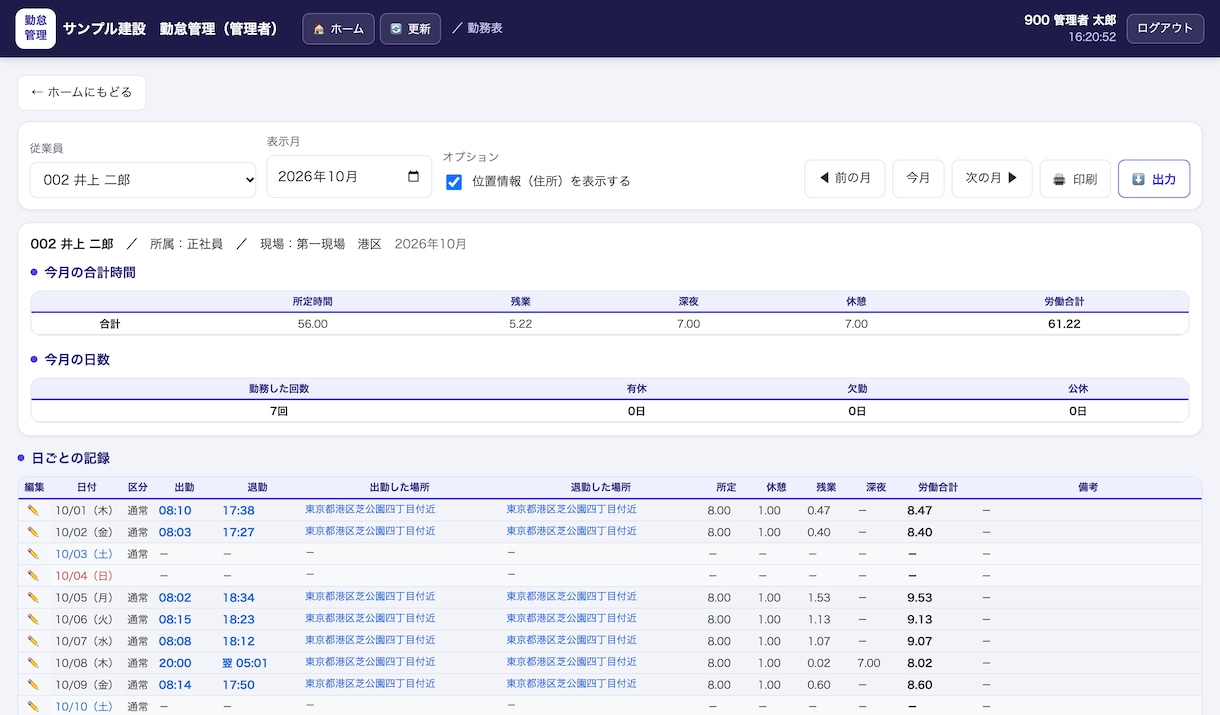Open 10/09 出勤した場所 address link

click(x=370, y=684)
